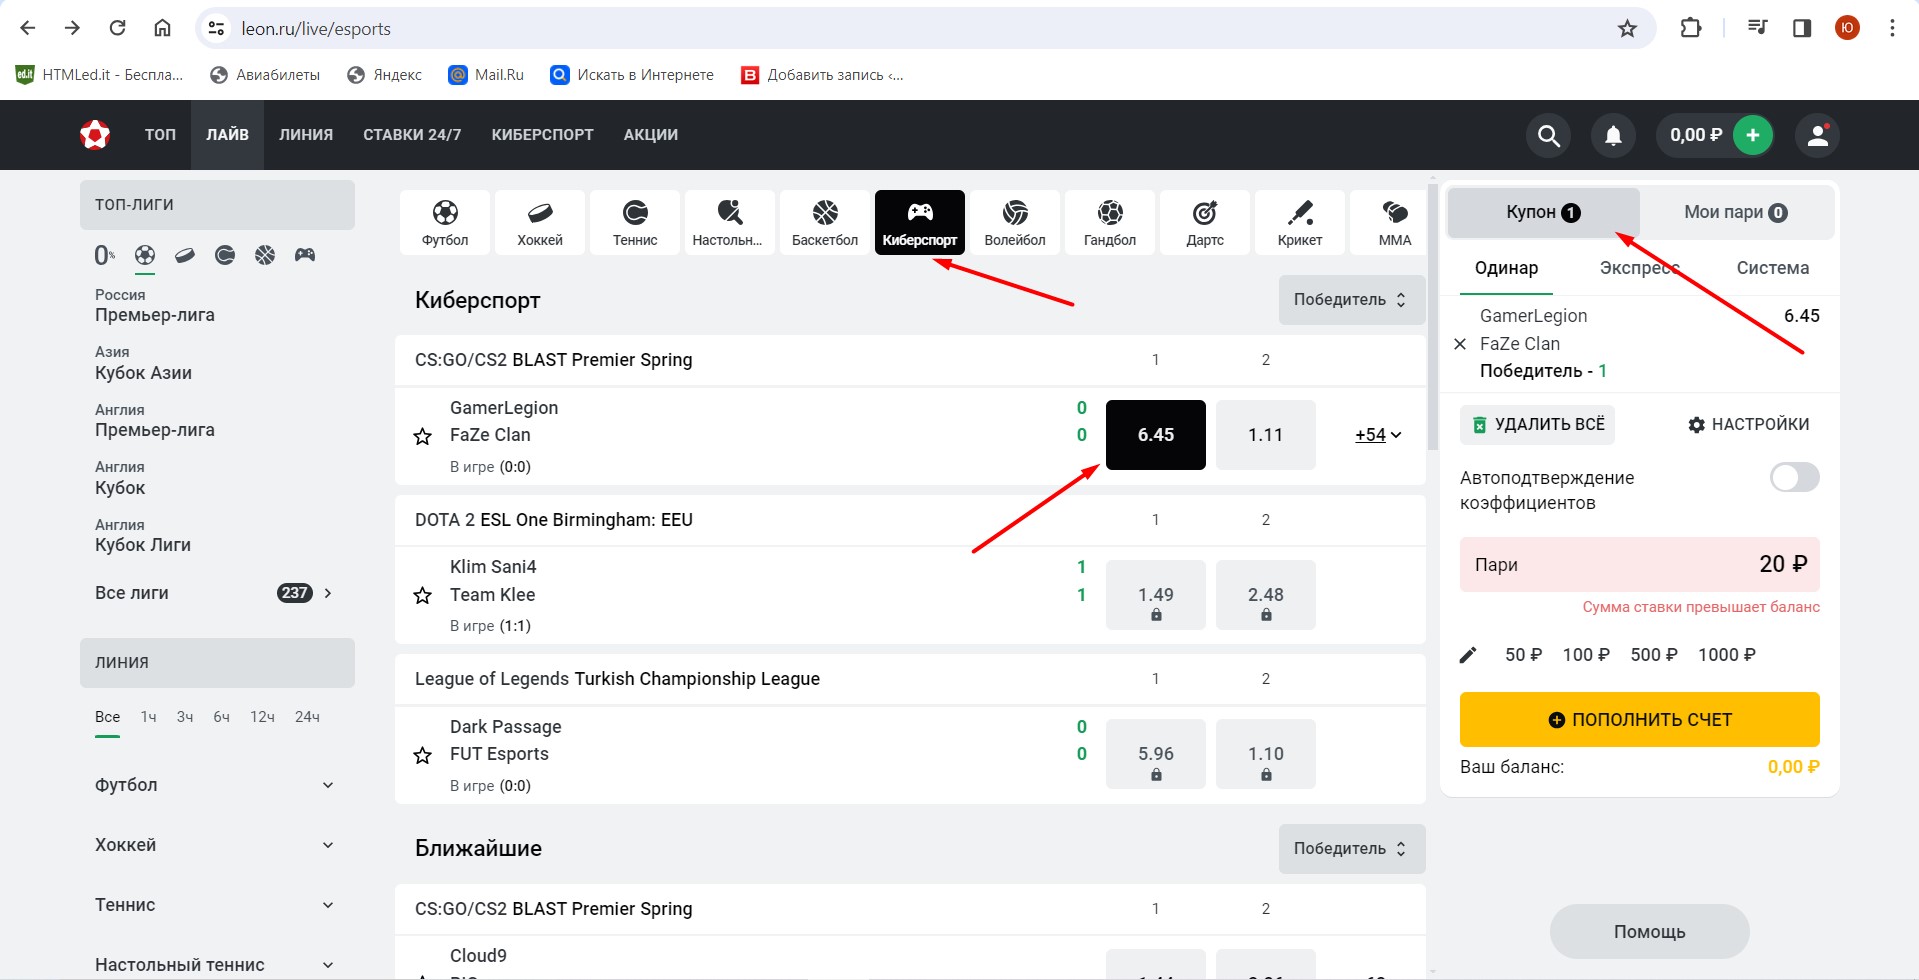1919x980 pixels.
Task: Favorite the GamerLegion vs FaZe Clan match
Action: tap(423, 436)
